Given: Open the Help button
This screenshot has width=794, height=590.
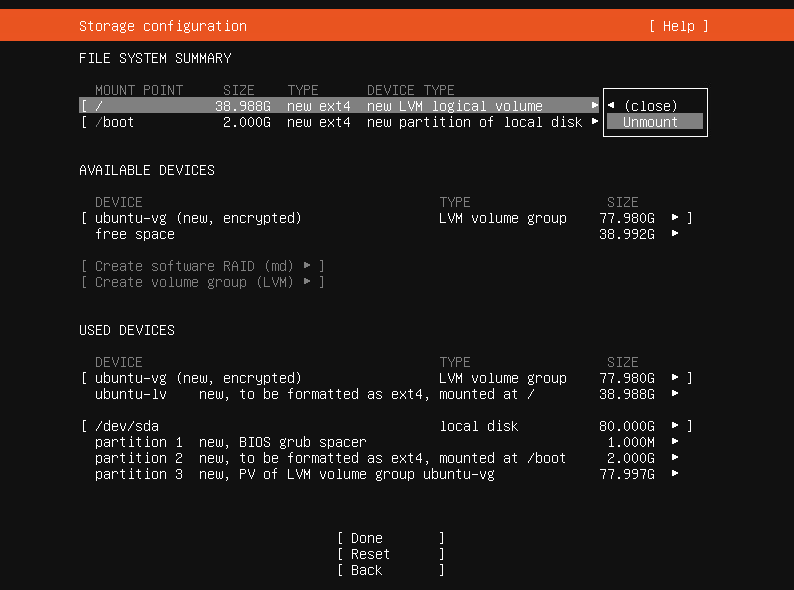Looking at the screenshot, I should click(678, 26).
